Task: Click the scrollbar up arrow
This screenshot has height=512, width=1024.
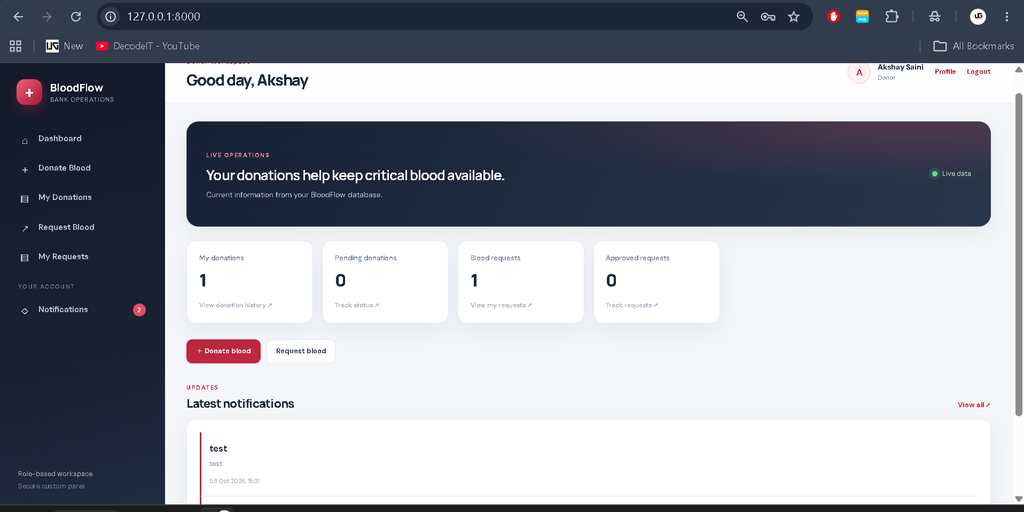Action: (x=1018, y=69)
